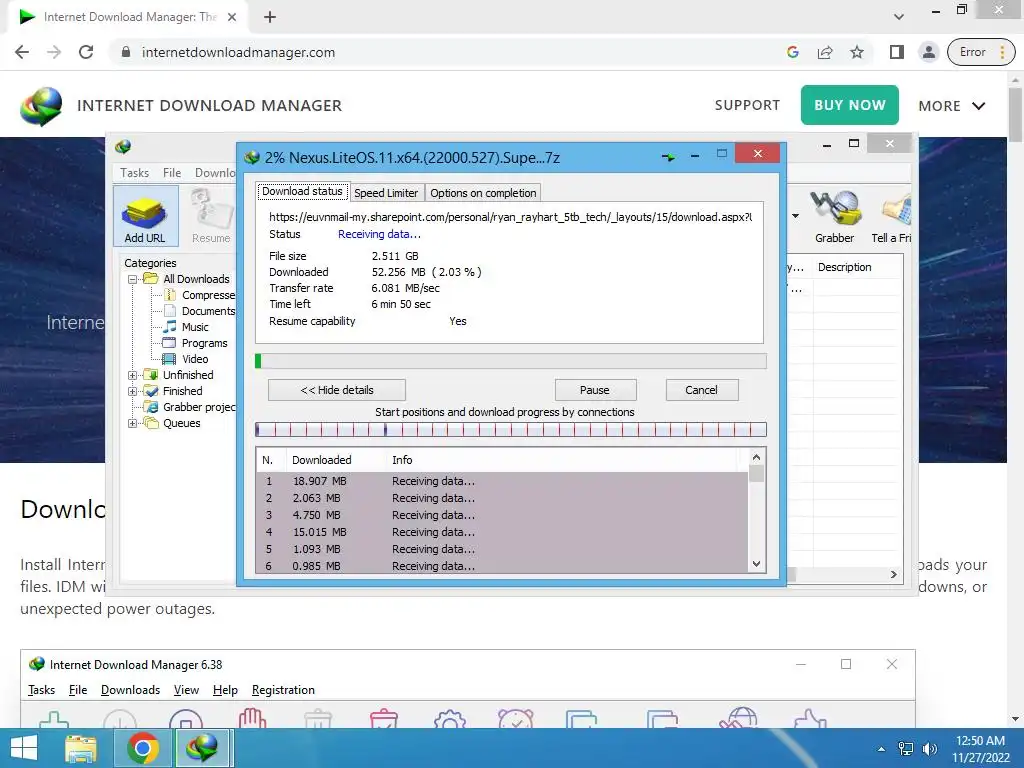Image resolution: width=1024 pixels, height=768 pixels.
Task: Select the Documents category folder
Action: click(199, 311)
